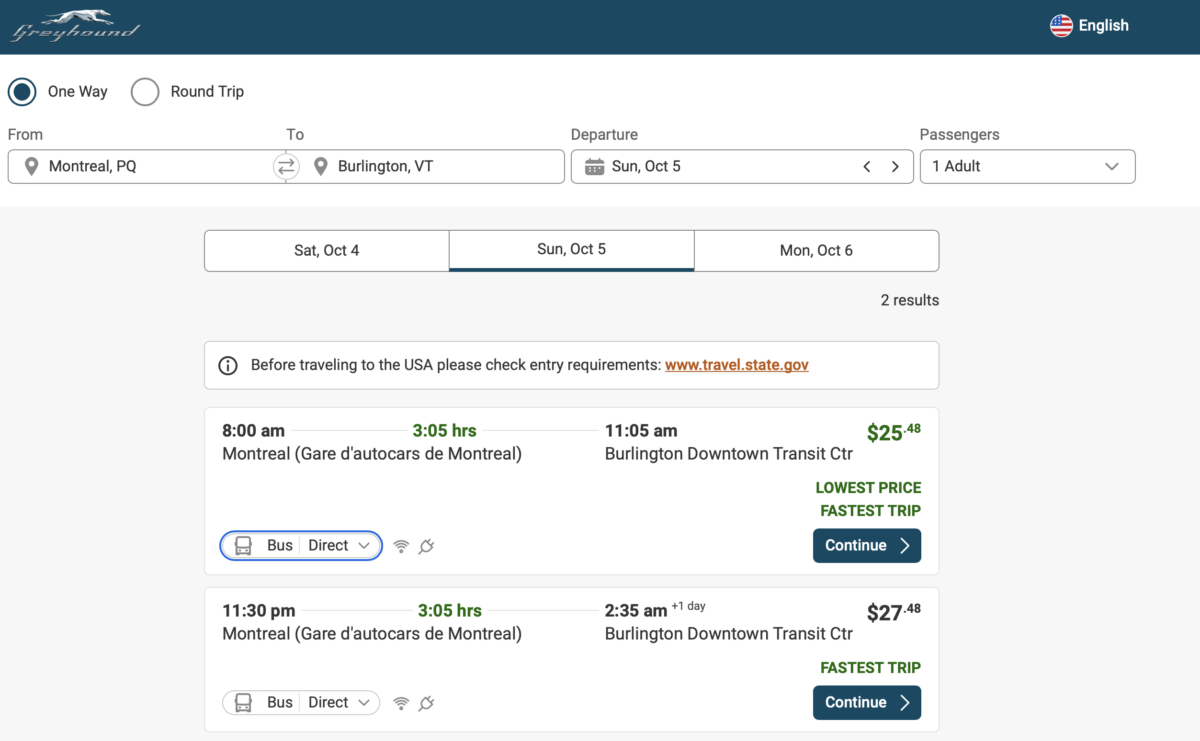The image size is (1200, 741).
Task: Expand Bus Direct details for the 11:30 pm trip
Action: [x=301, y=703]
